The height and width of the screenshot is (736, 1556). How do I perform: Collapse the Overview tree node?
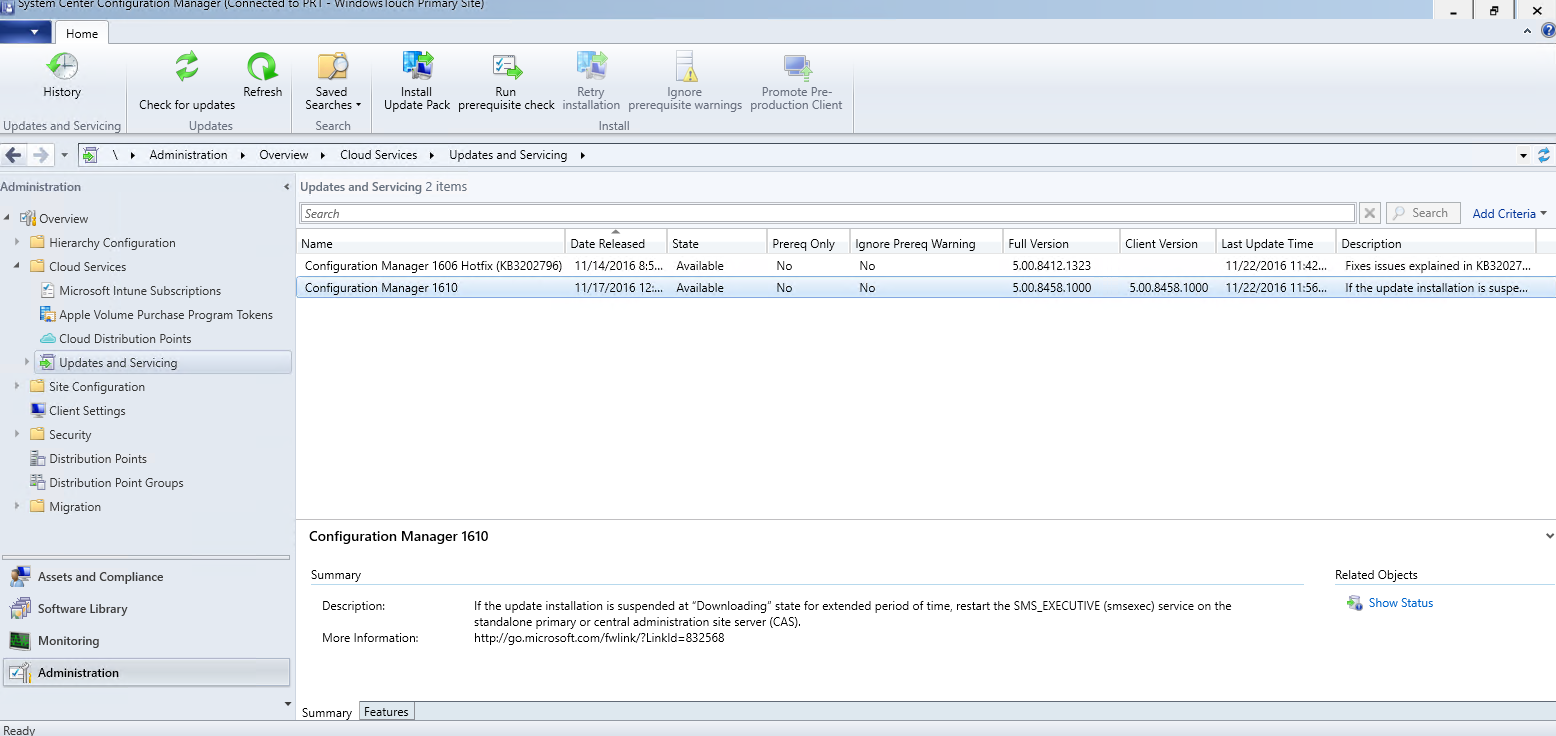8,218
